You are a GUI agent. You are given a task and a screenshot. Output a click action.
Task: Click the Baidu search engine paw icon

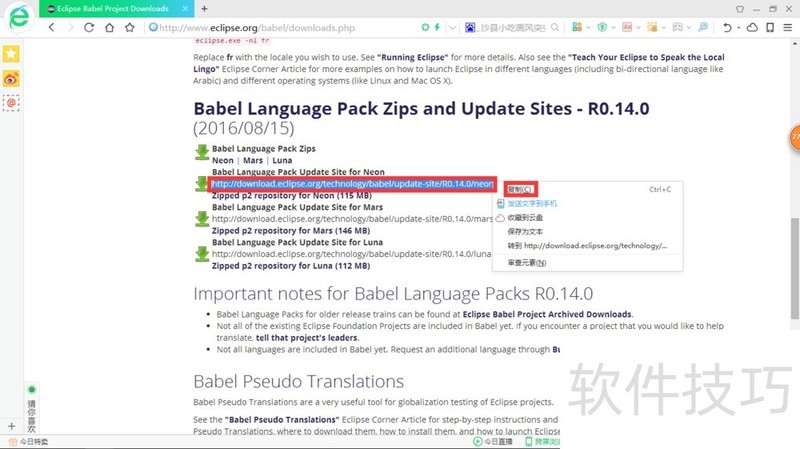(x=470, y=28)
